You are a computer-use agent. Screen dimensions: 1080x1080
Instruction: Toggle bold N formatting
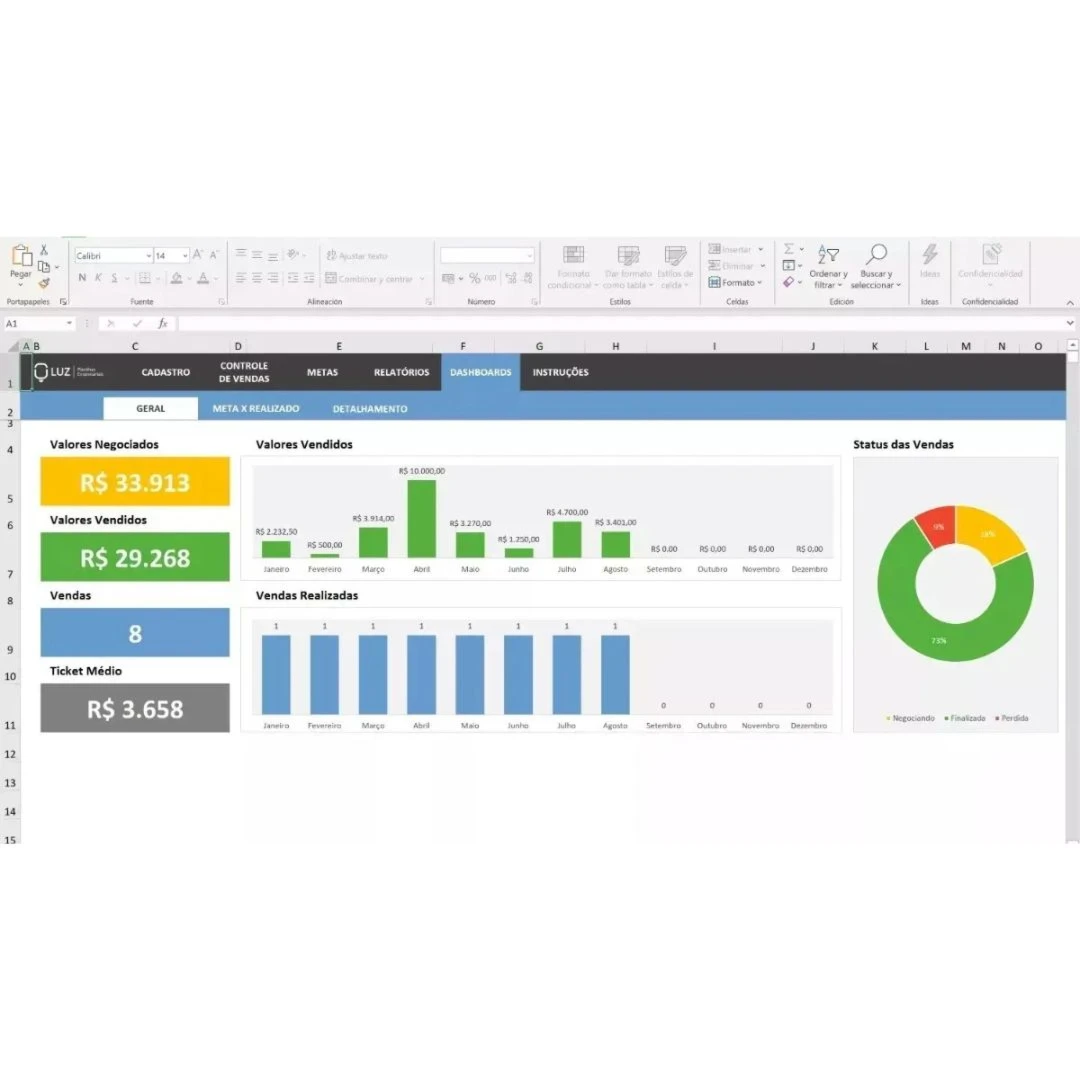point(82,278)
